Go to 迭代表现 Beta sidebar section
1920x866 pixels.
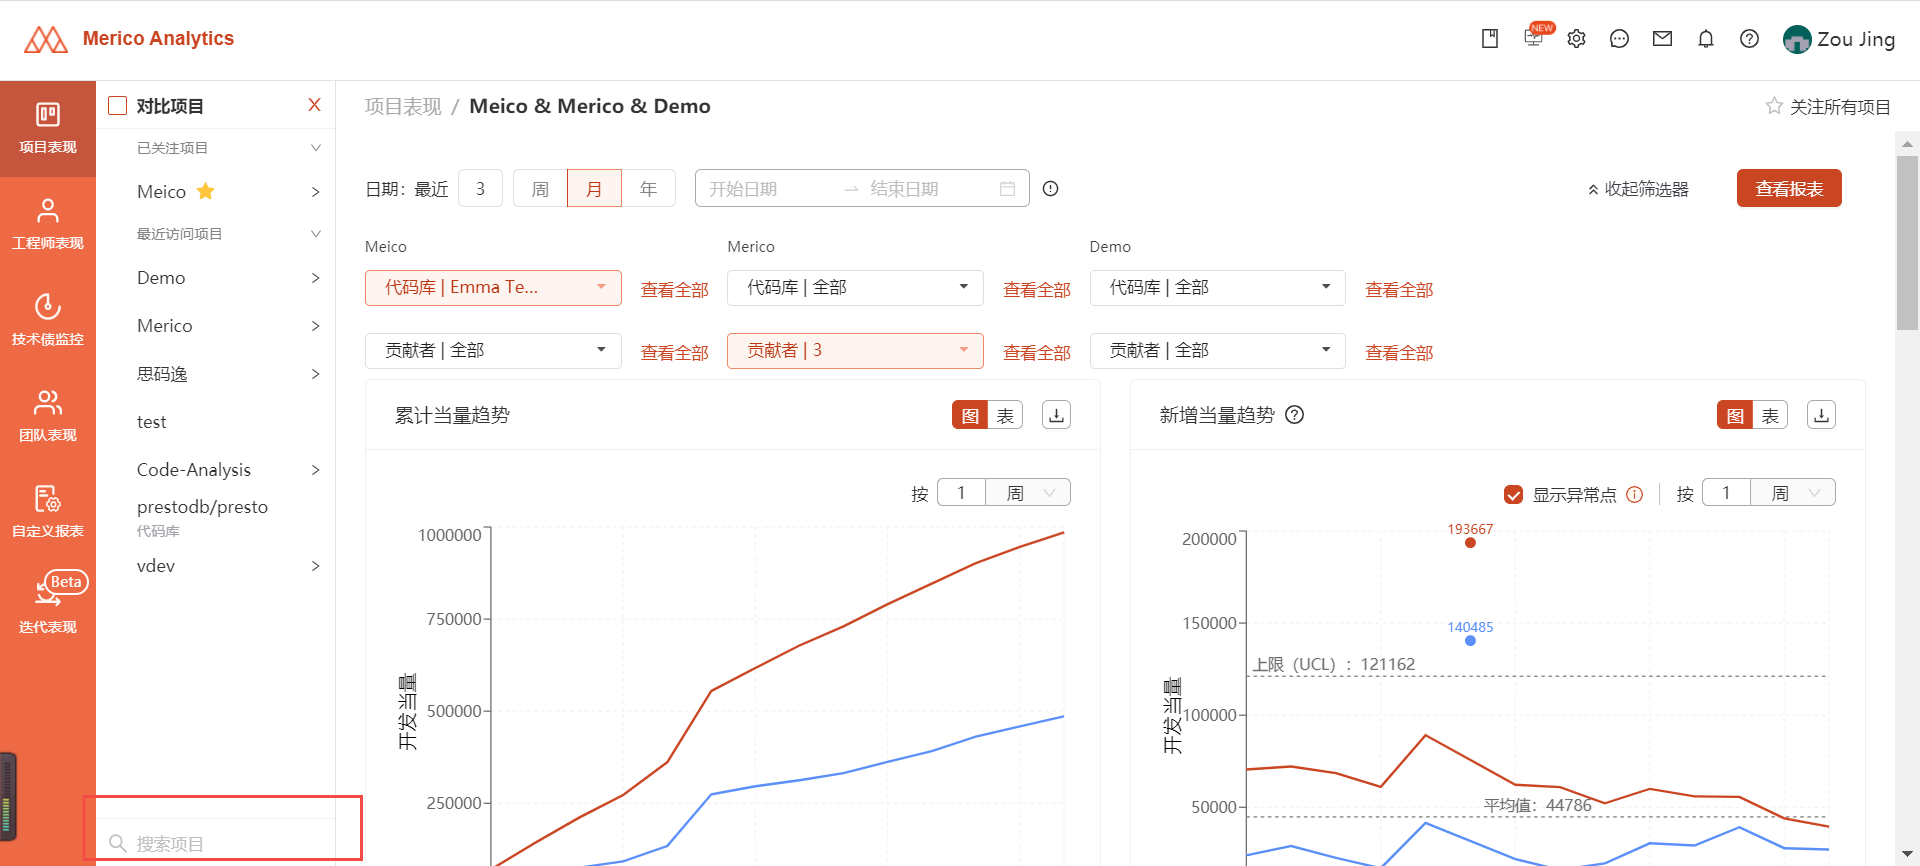tap(48, 603)
